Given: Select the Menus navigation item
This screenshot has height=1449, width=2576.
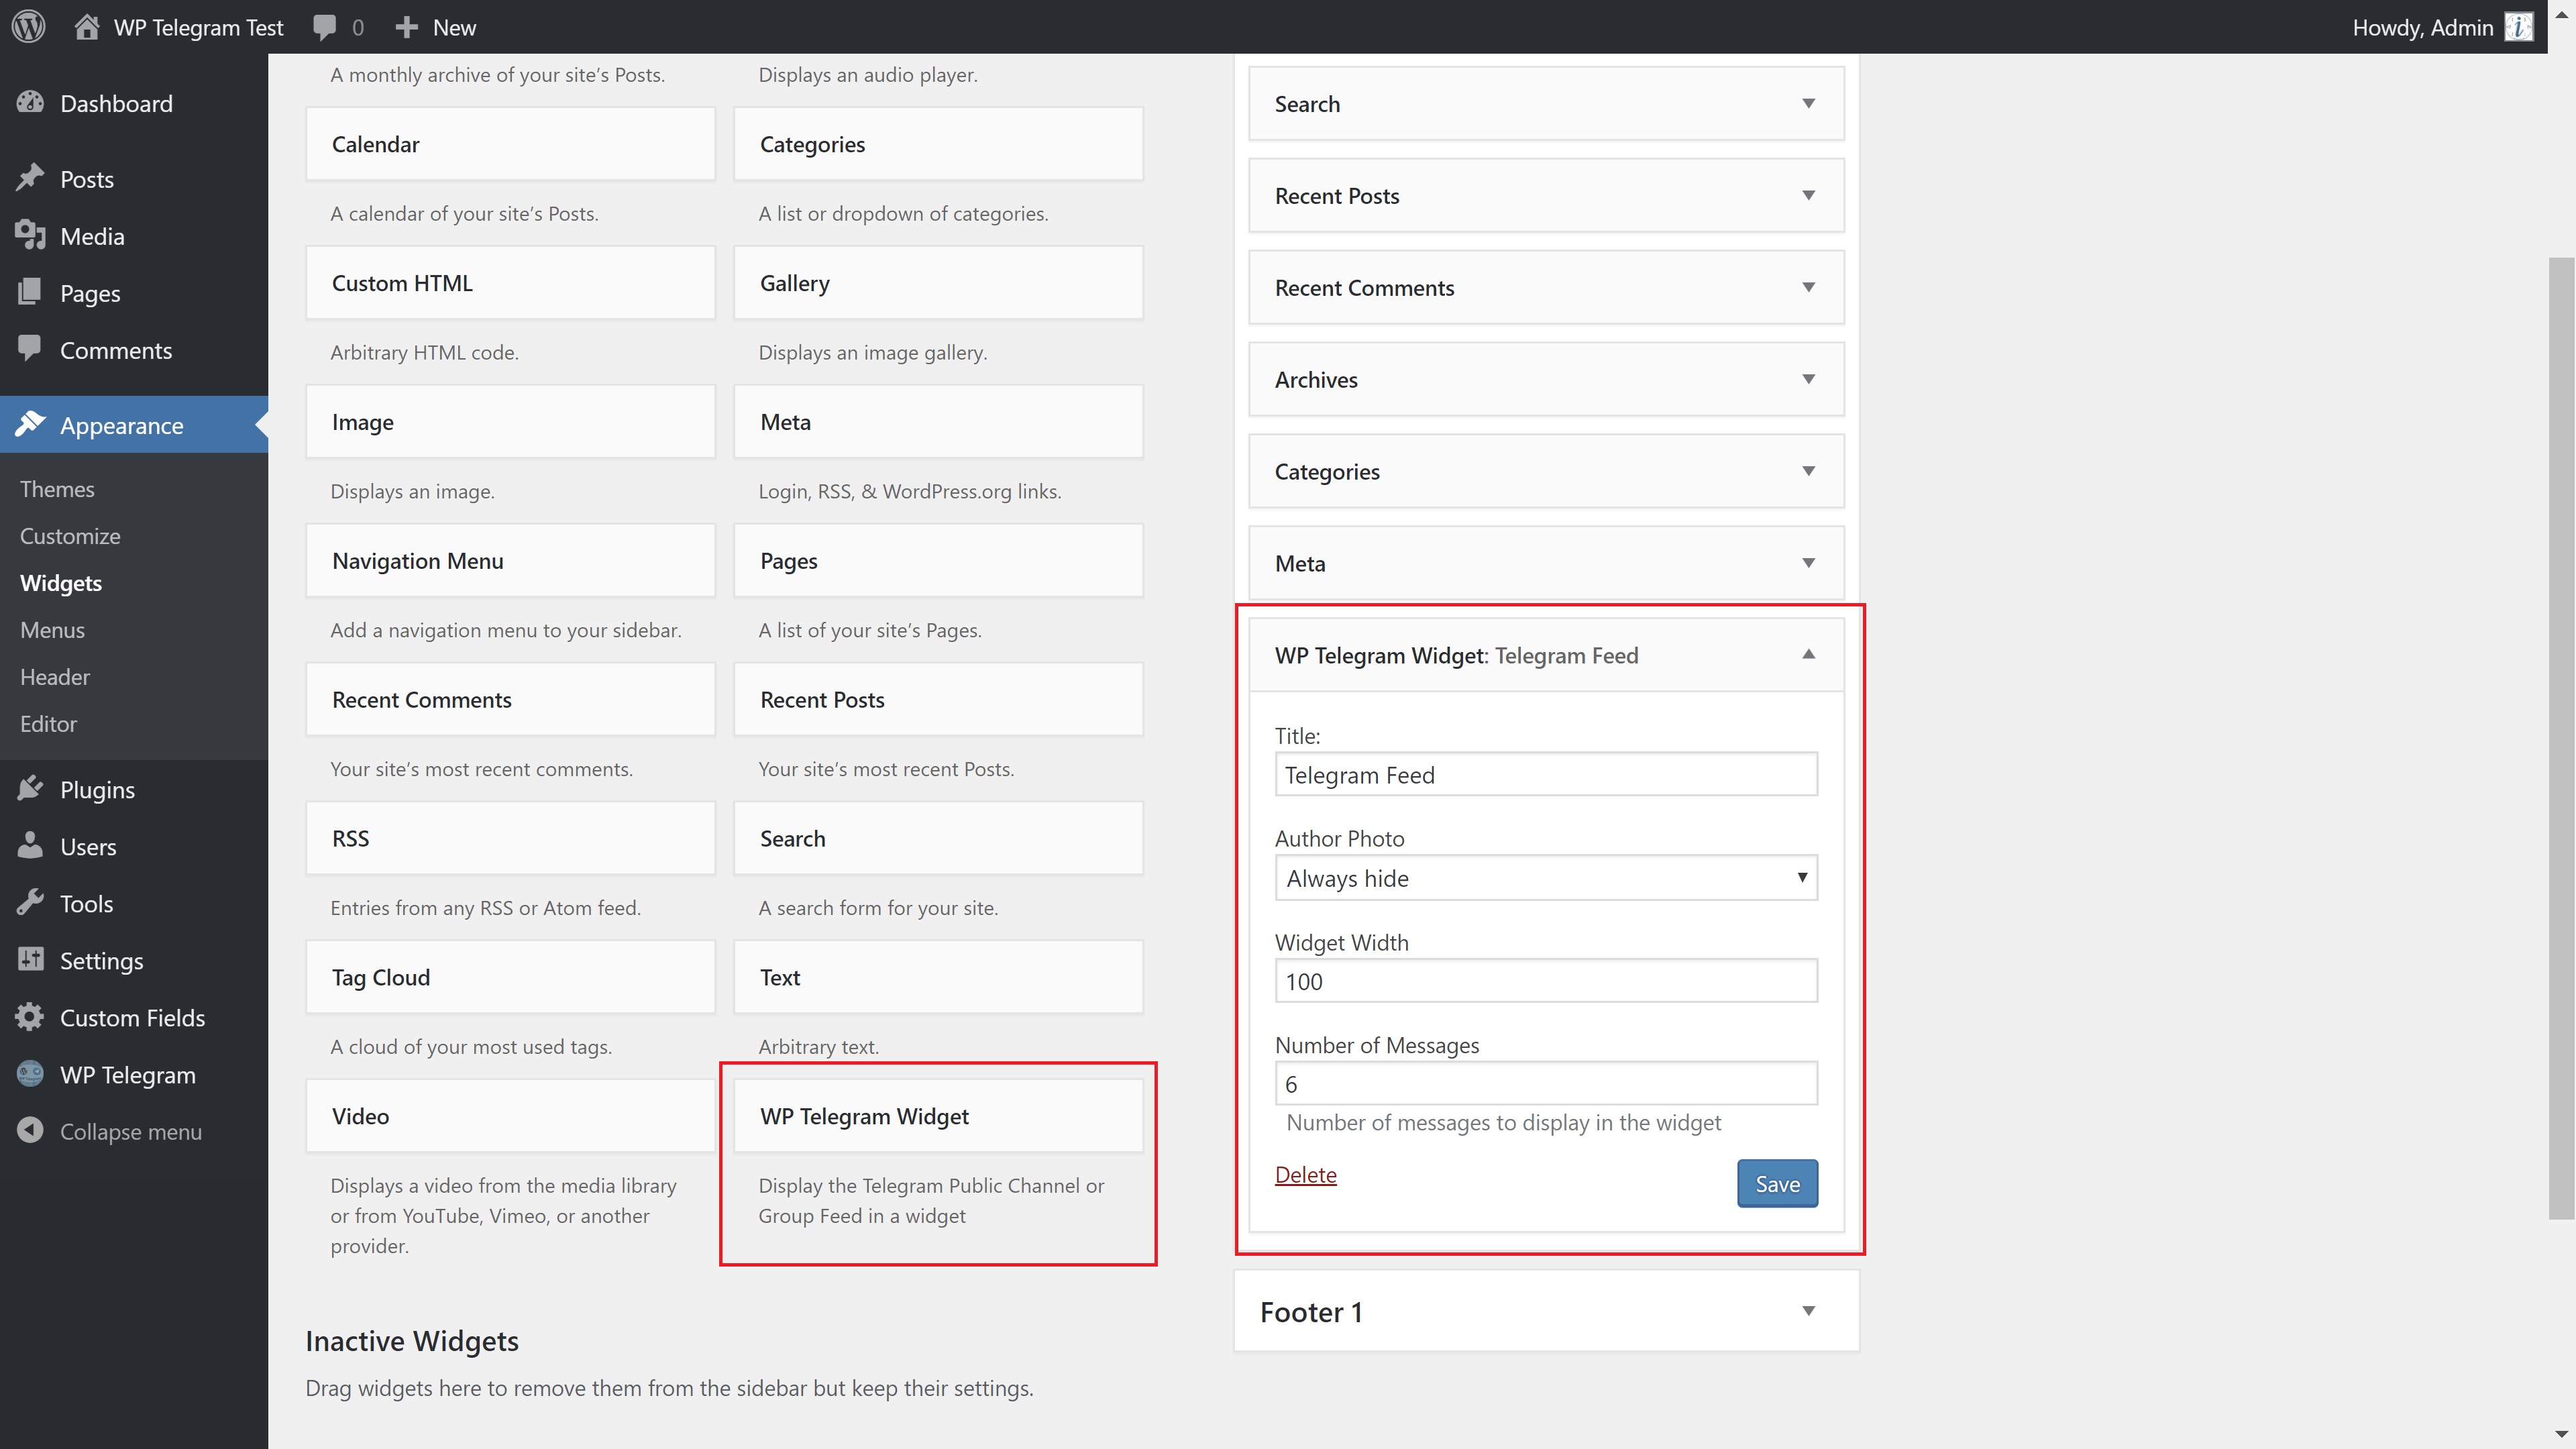Looking at the screenshot, I should click(x=51, y=628).
